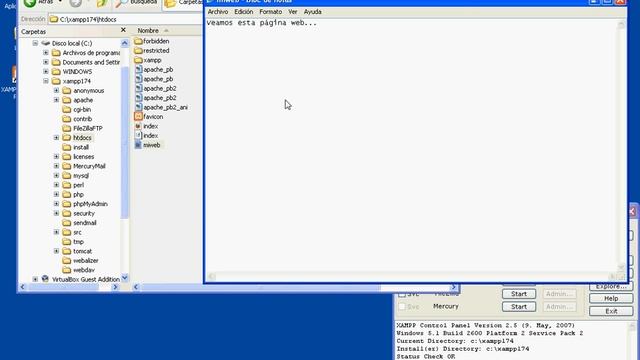Select the xampp folder icon in file list

tap(138, 60)
